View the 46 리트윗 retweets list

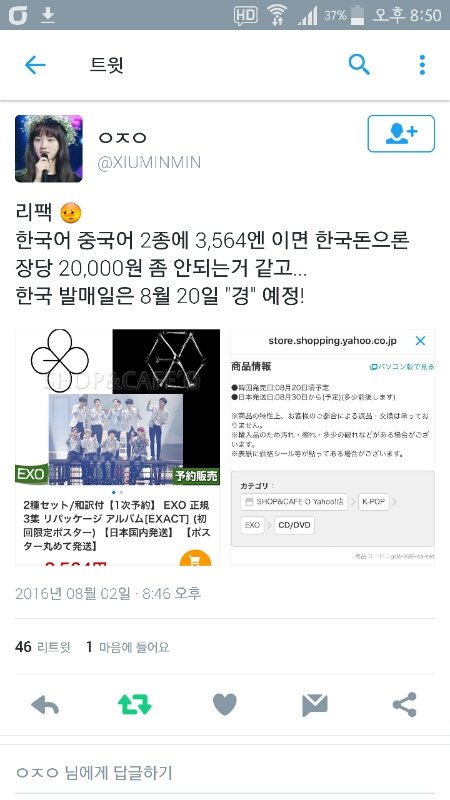coord(42,647)
